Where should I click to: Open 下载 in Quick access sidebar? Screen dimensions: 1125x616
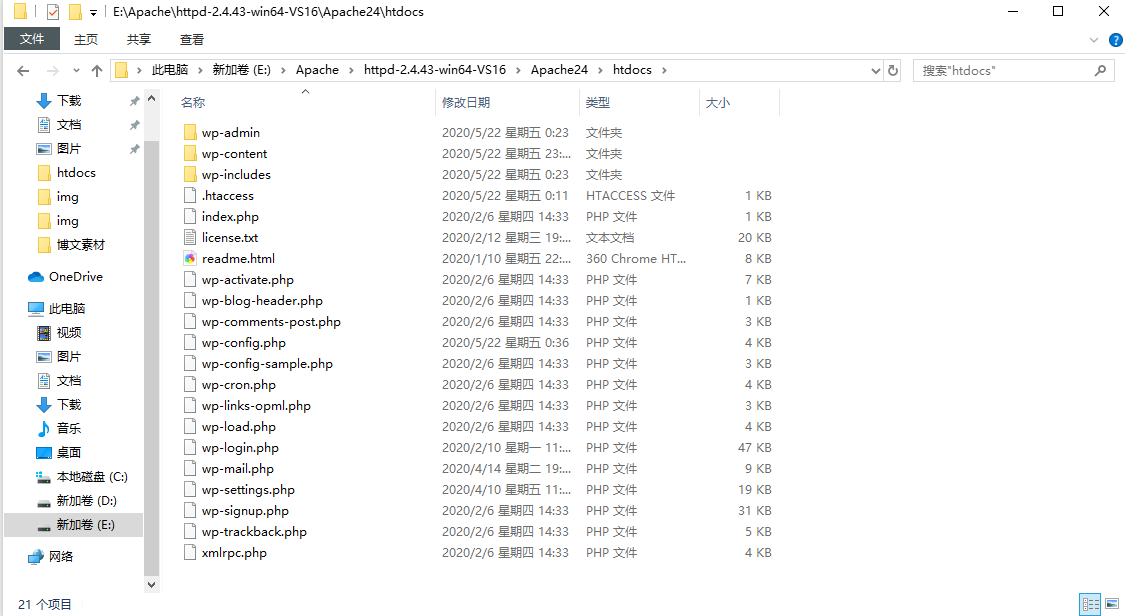point(70,100)
